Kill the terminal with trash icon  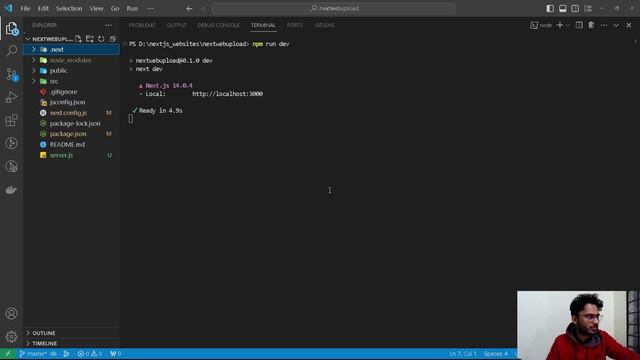point(591,25)
